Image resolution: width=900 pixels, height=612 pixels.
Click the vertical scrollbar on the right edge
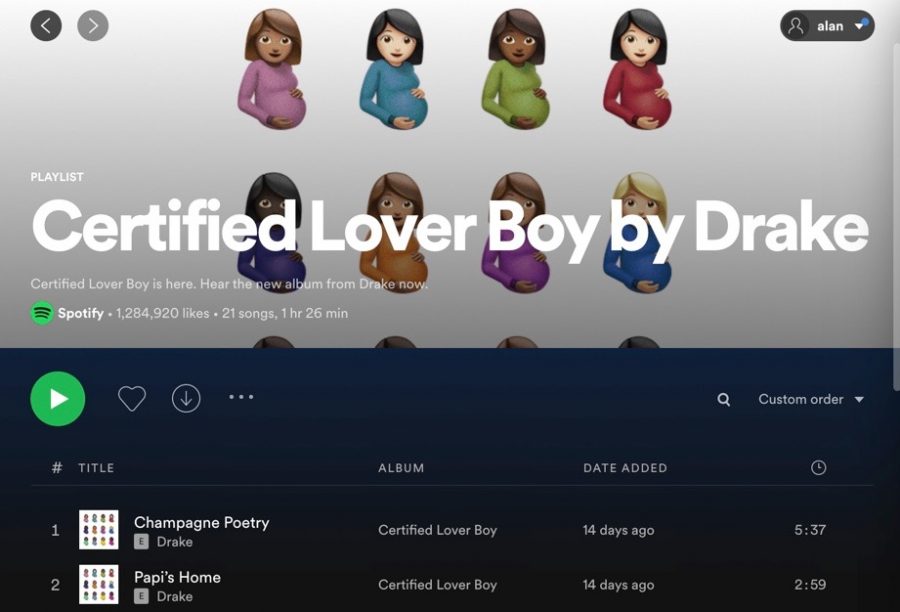tap(896, 216)
